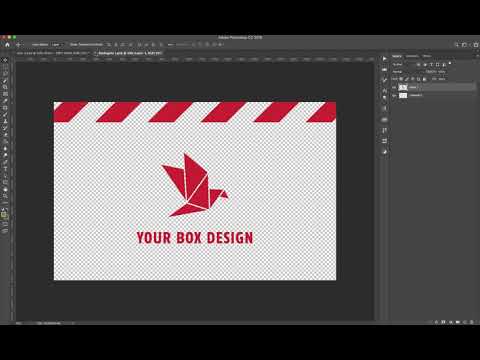Switch to the first document tab
The height and width of the screenshot is (360, 480).
[x=53, y=53]
